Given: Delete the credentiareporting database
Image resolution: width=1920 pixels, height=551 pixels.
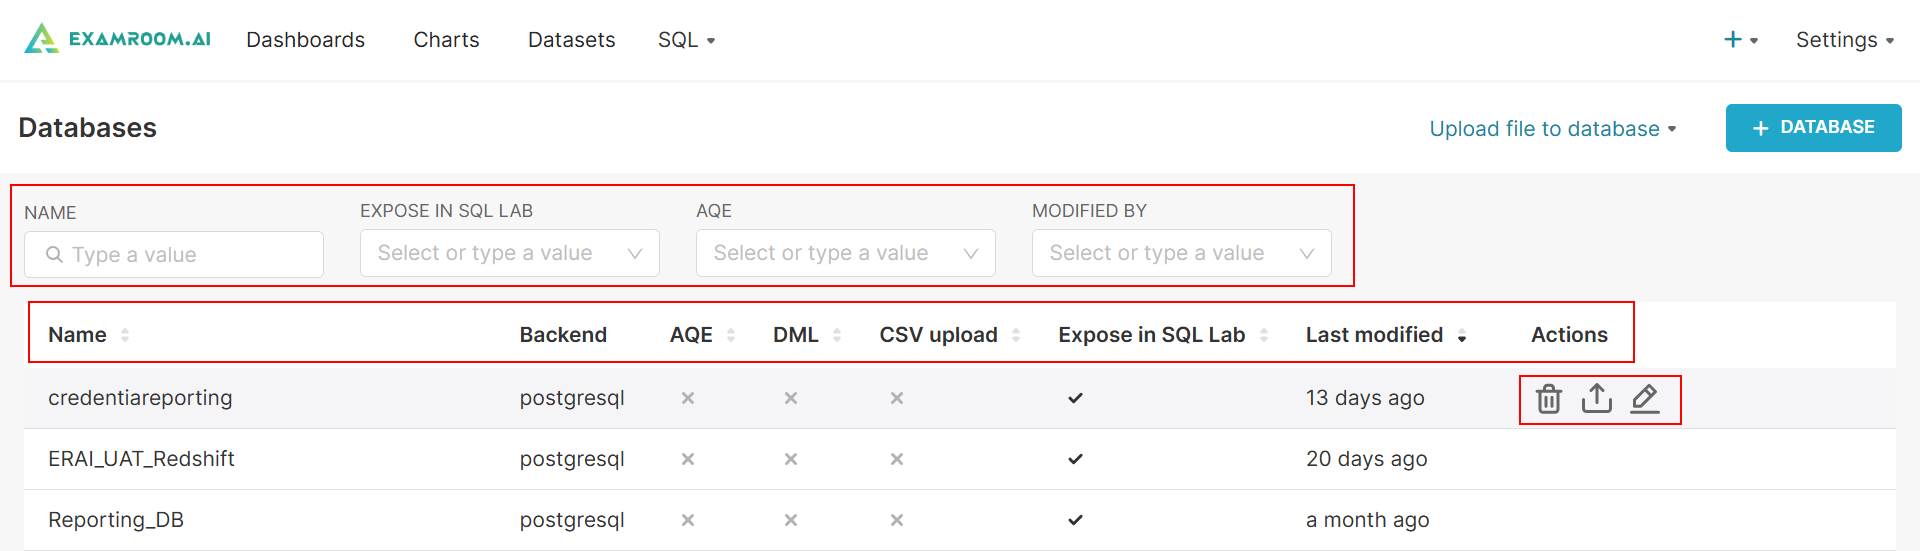Looking at the screenshot, I should [x=1548, y=399].
